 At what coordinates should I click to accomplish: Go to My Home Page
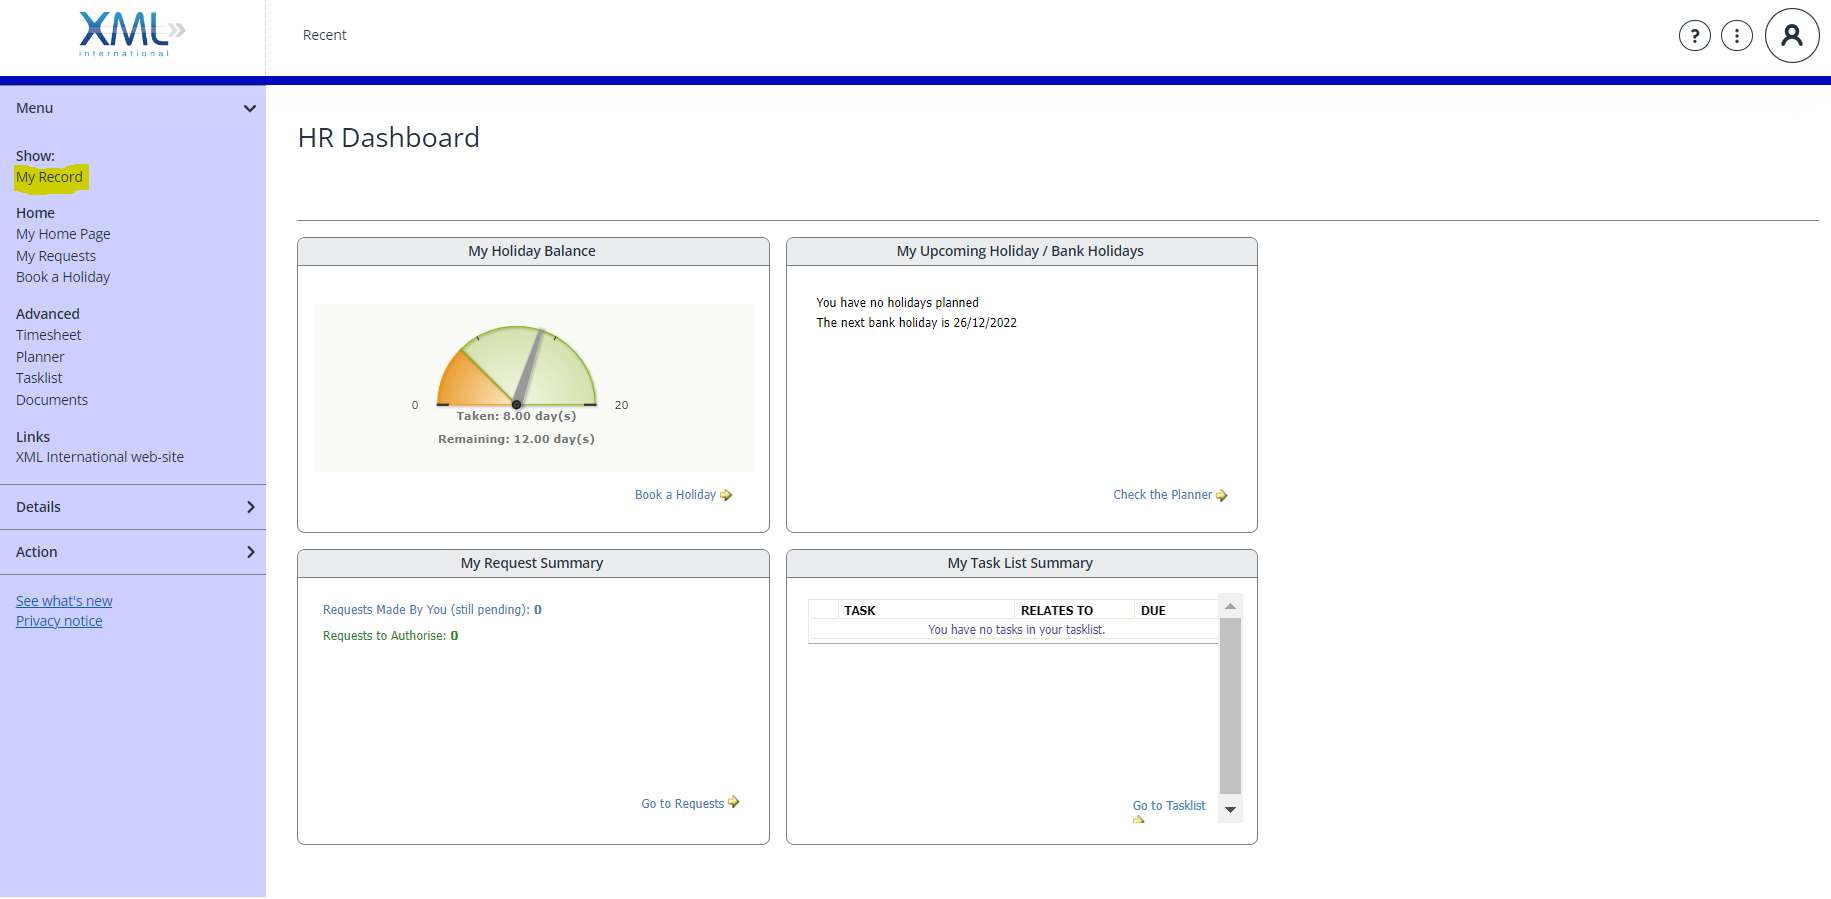[63, 234]
